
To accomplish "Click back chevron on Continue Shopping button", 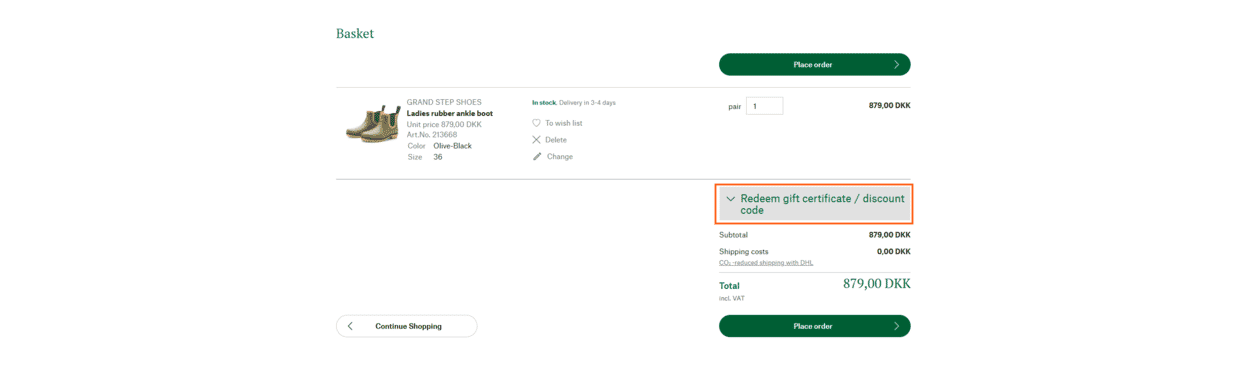I will [x=350, y=326].
